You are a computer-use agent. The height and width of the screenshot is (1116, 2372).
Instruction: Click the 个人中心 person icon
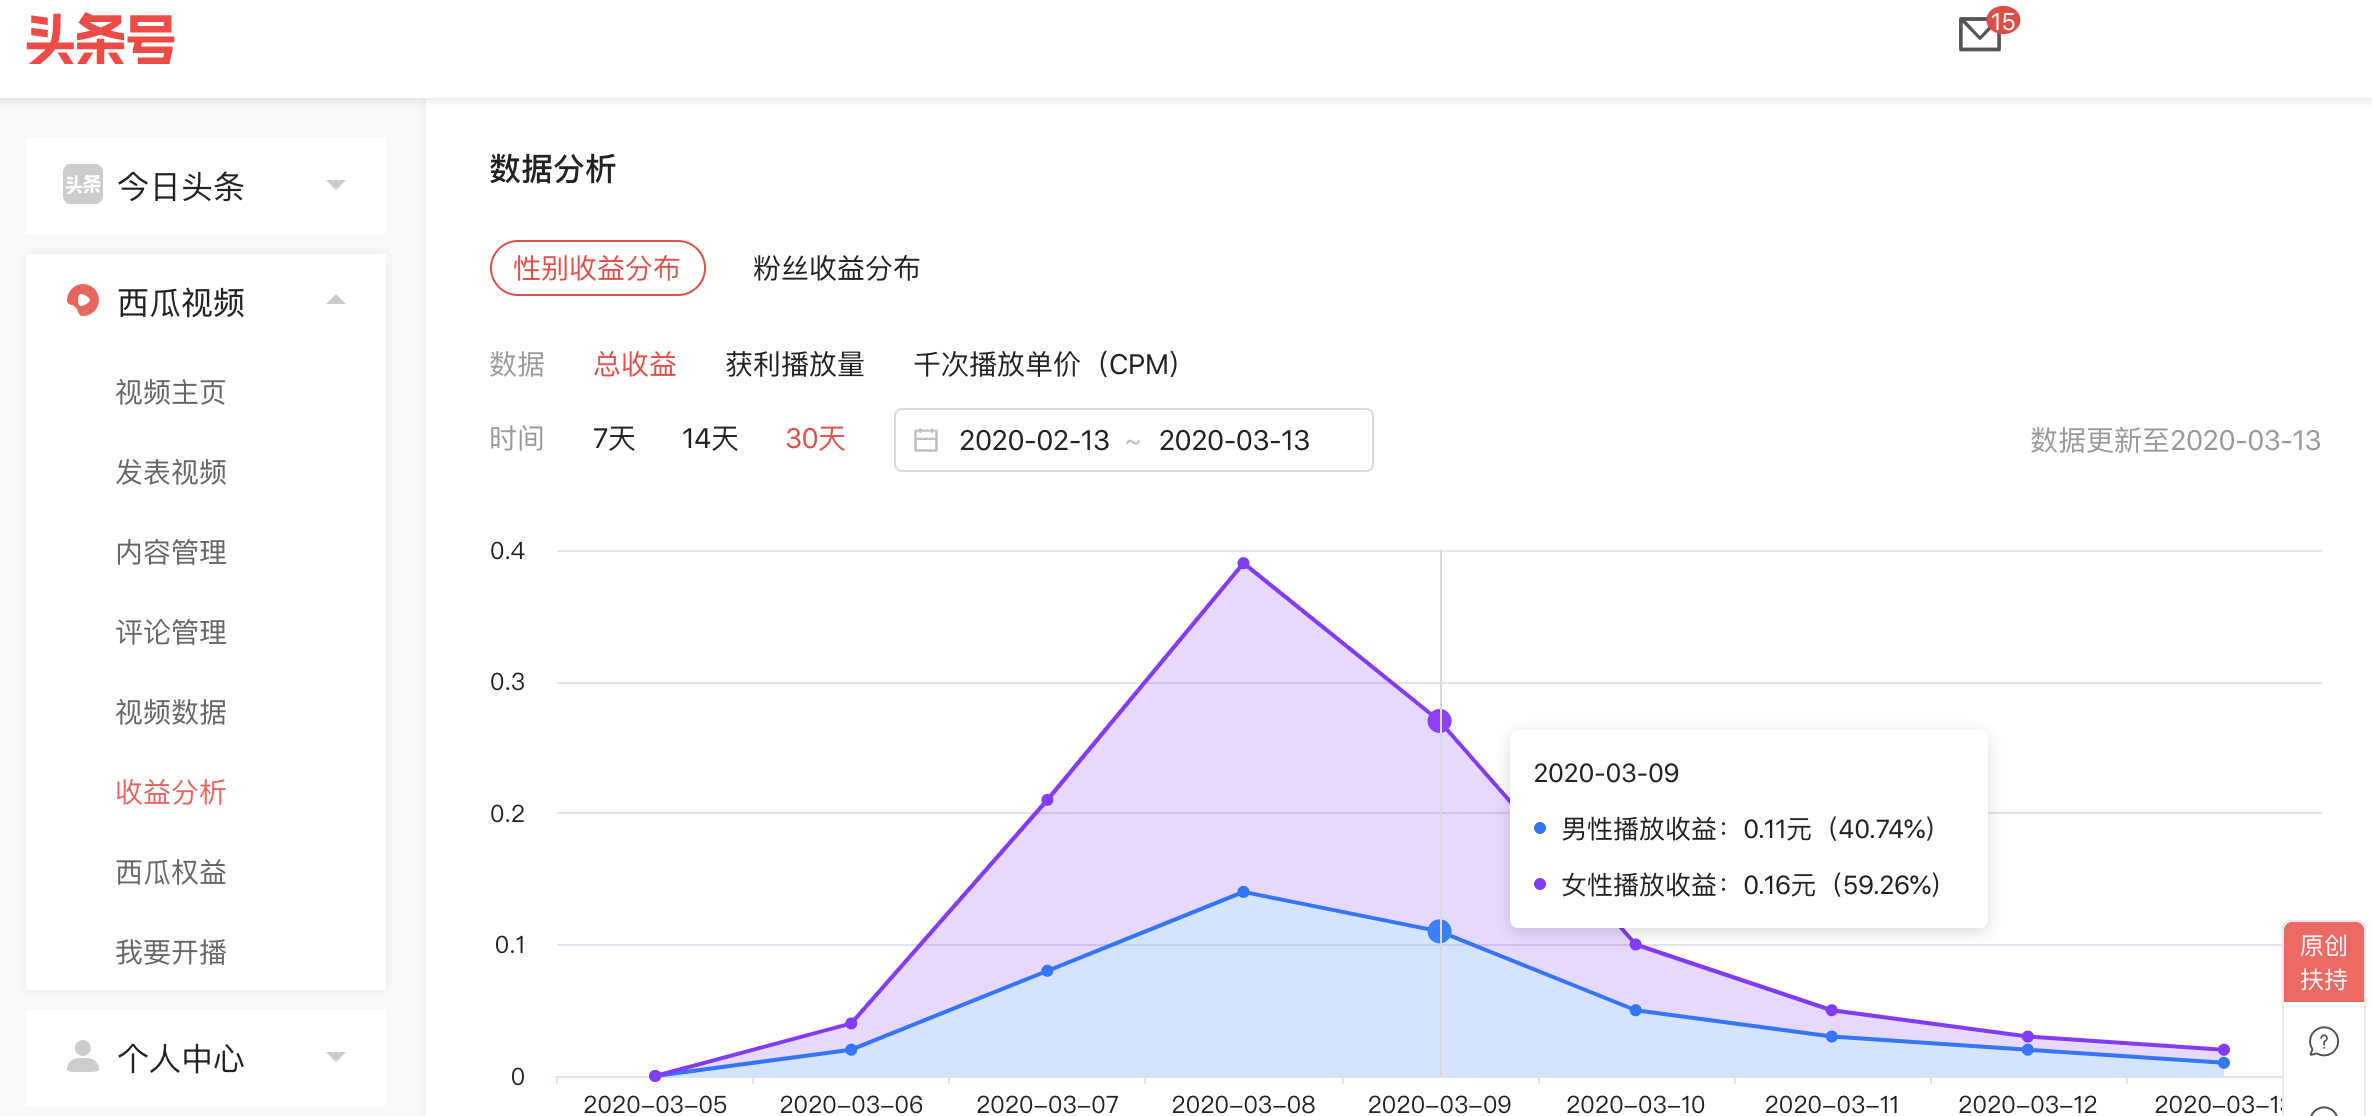coord(82,1056)
